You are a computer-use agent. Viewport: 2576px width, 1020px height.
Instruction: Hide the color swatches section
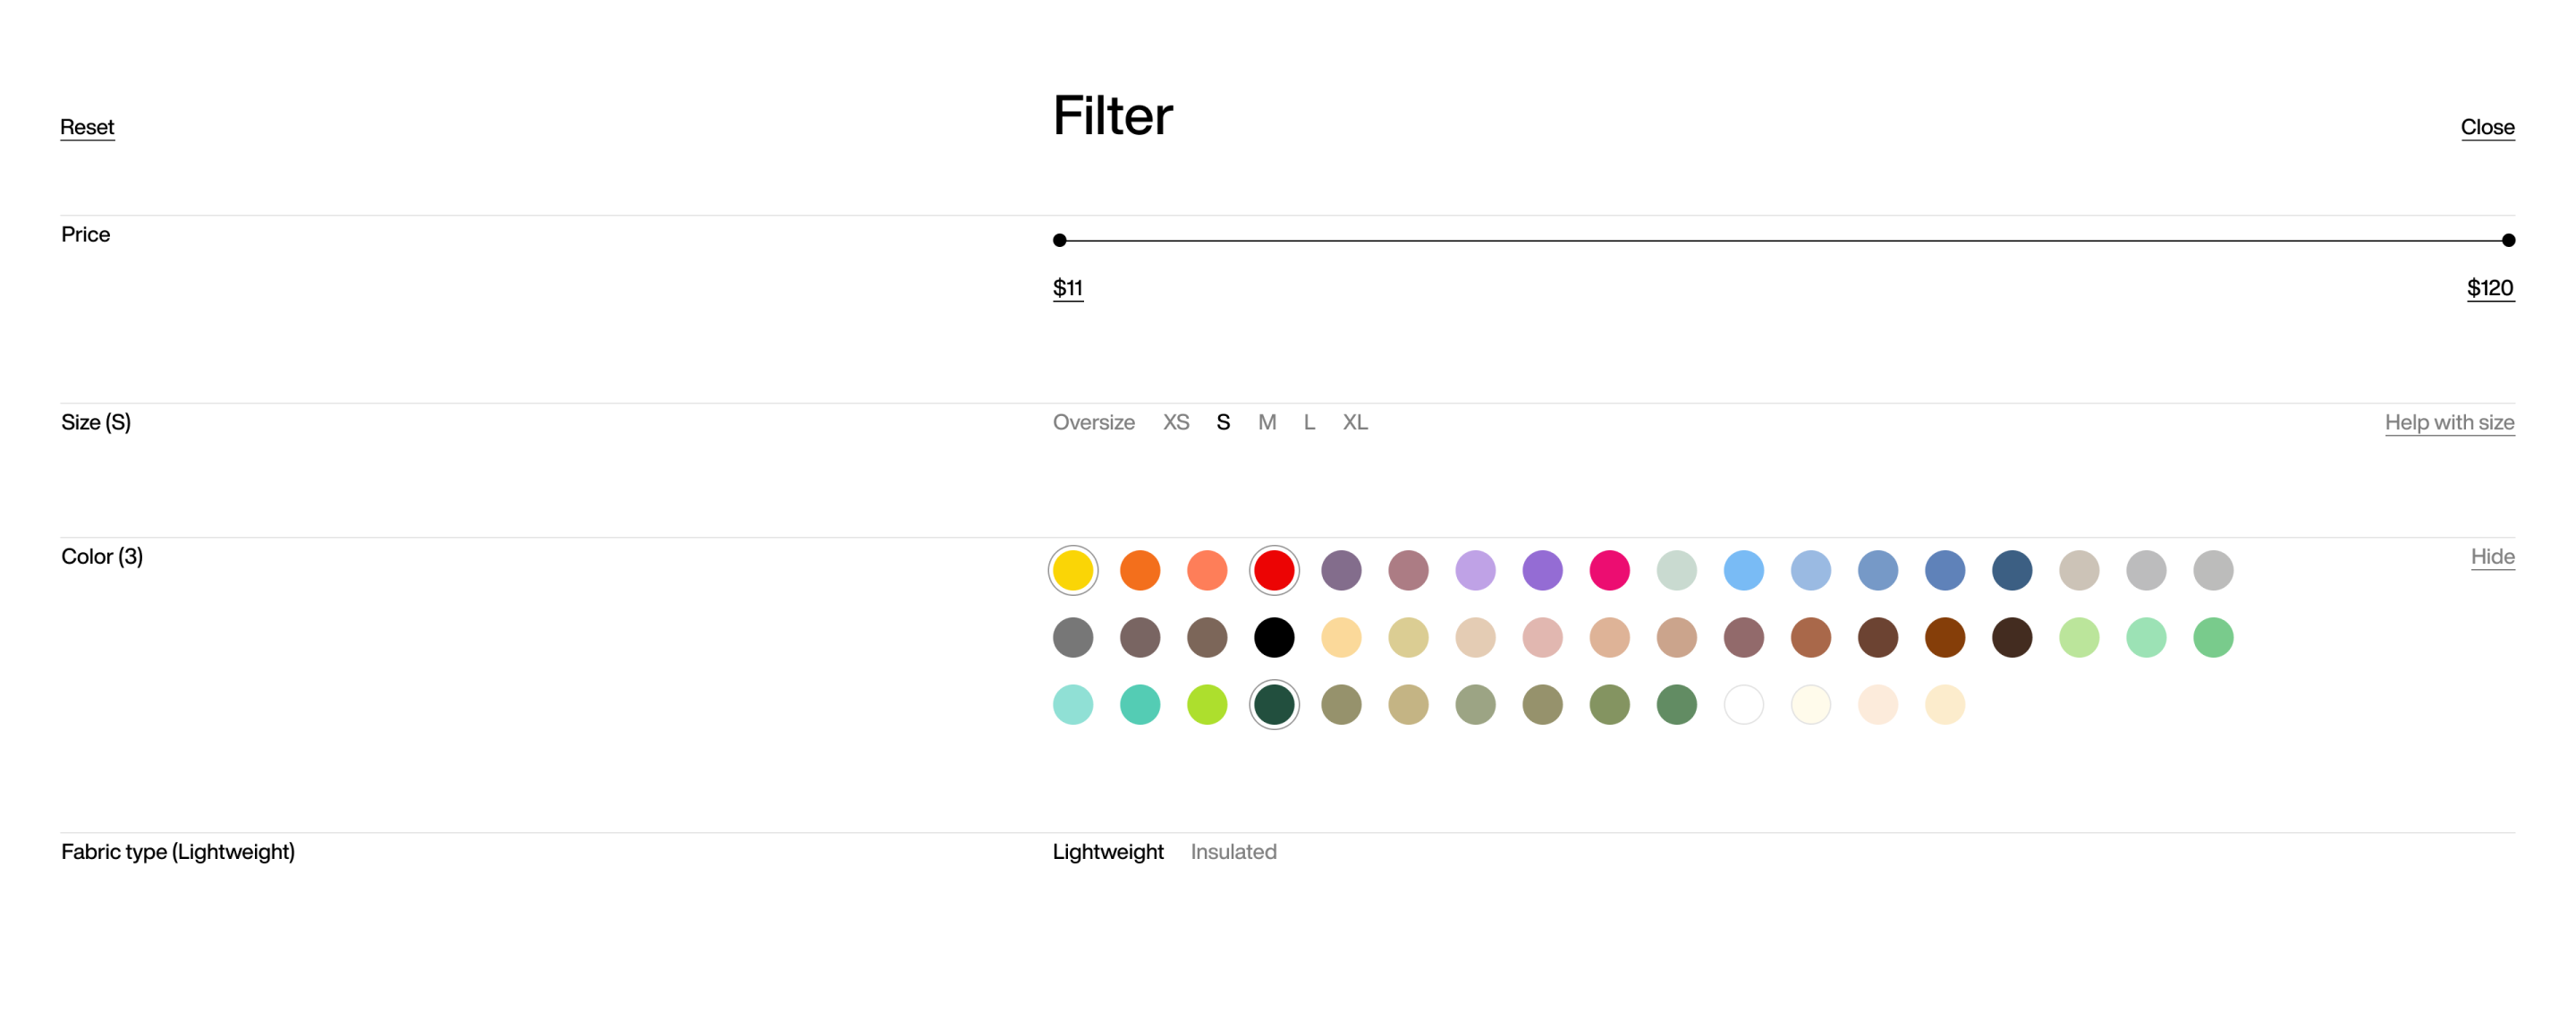[2491, 556]
